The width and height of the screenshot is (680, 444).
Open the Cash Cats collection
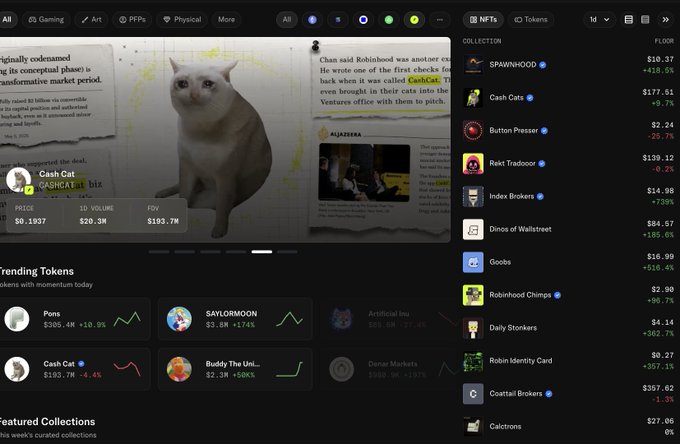pos(568,98)
